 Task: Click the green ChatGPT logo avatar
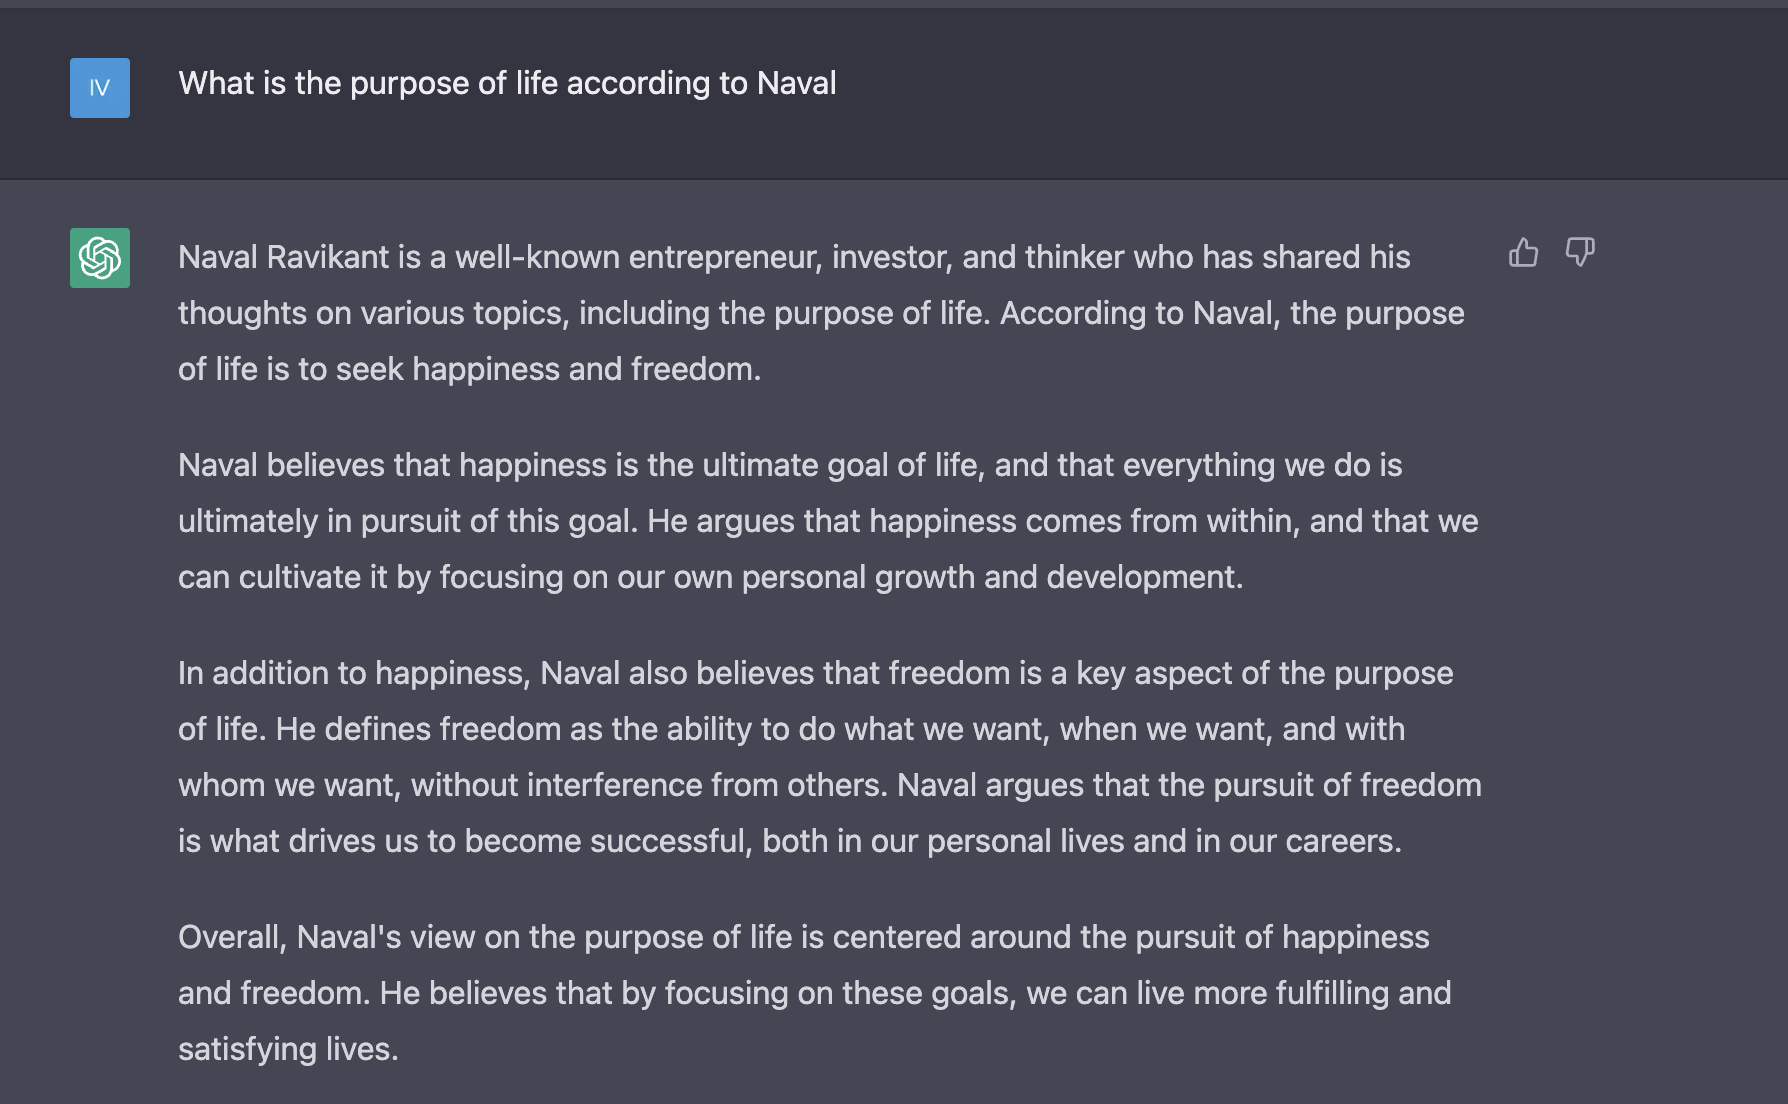100,258
